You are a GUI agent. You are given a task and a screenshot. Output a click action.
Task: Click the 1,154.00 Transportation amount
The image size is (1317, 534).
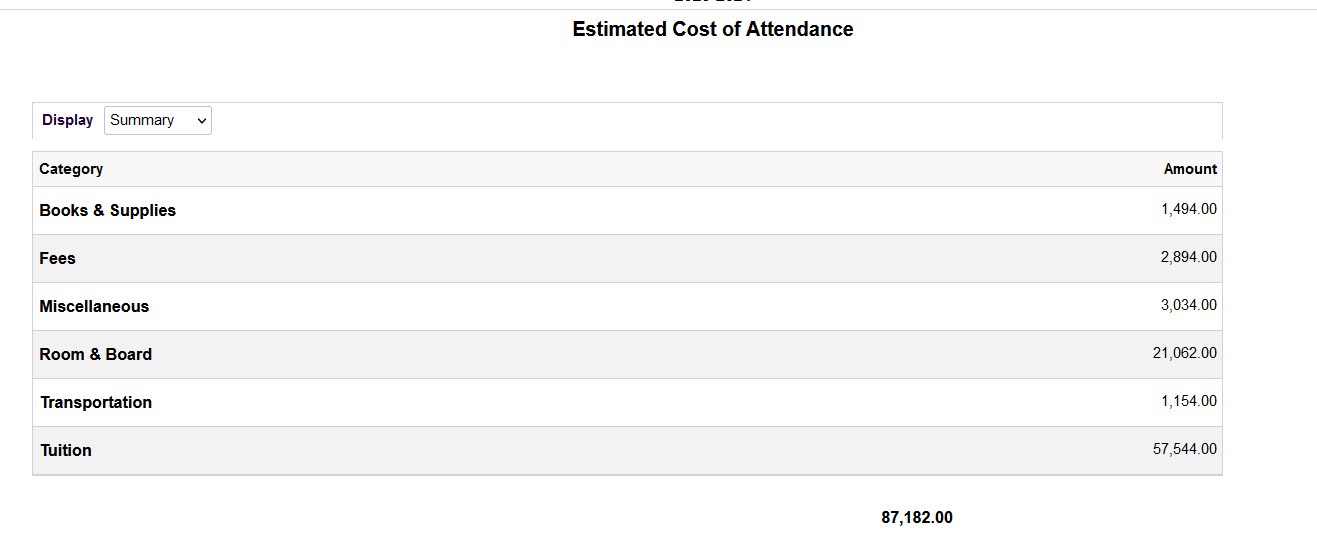pyautogui.click(x=1188, y=401)
